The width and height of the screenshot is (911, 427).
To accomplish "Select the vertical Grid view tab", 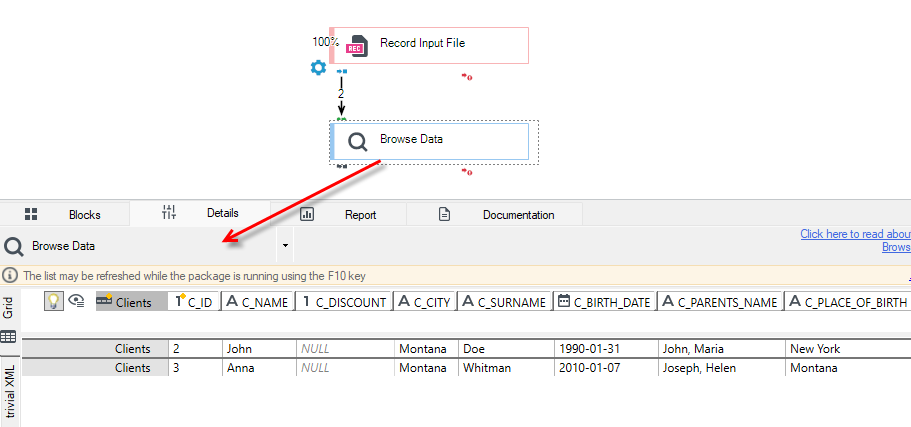I will 9,308.
